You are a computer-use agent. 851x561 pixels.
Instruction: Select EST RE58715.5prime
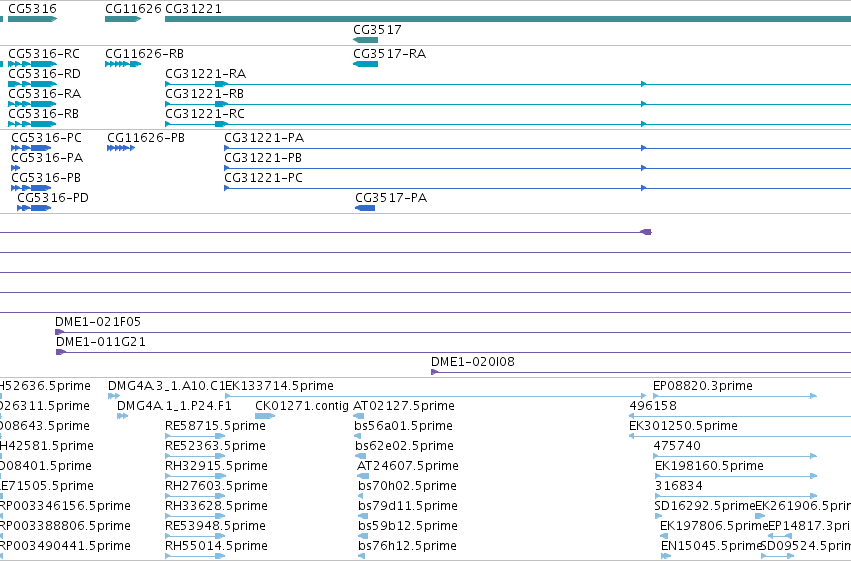tap(215, 426)
